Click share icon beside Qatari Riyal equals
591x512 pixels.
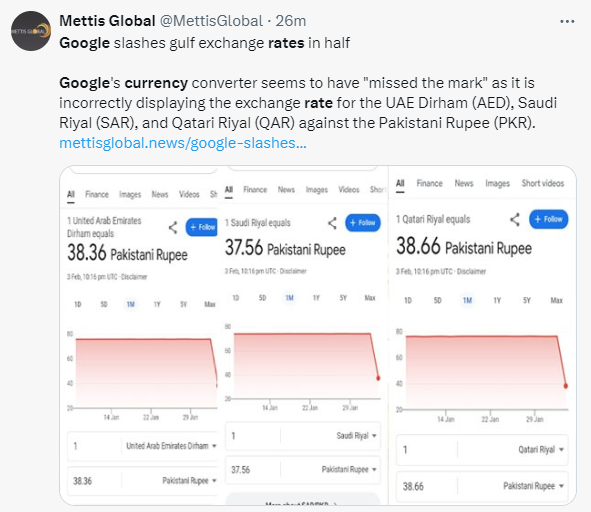pos(514,219)
